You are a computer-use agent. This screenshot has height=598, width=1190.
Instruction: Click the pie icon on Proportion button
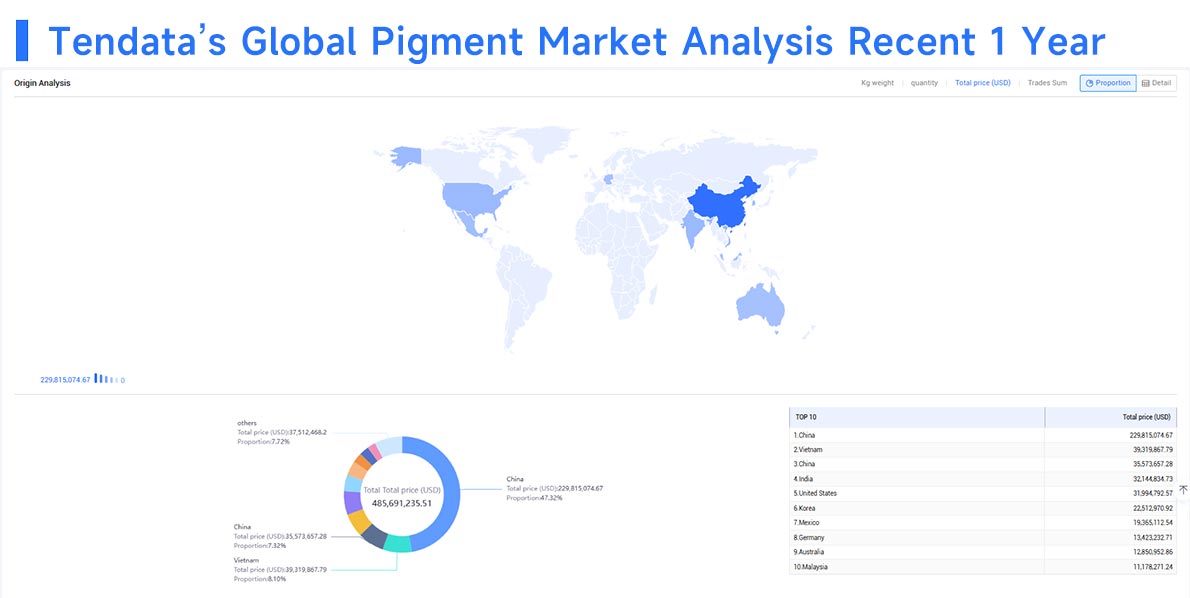[1090, 83]
